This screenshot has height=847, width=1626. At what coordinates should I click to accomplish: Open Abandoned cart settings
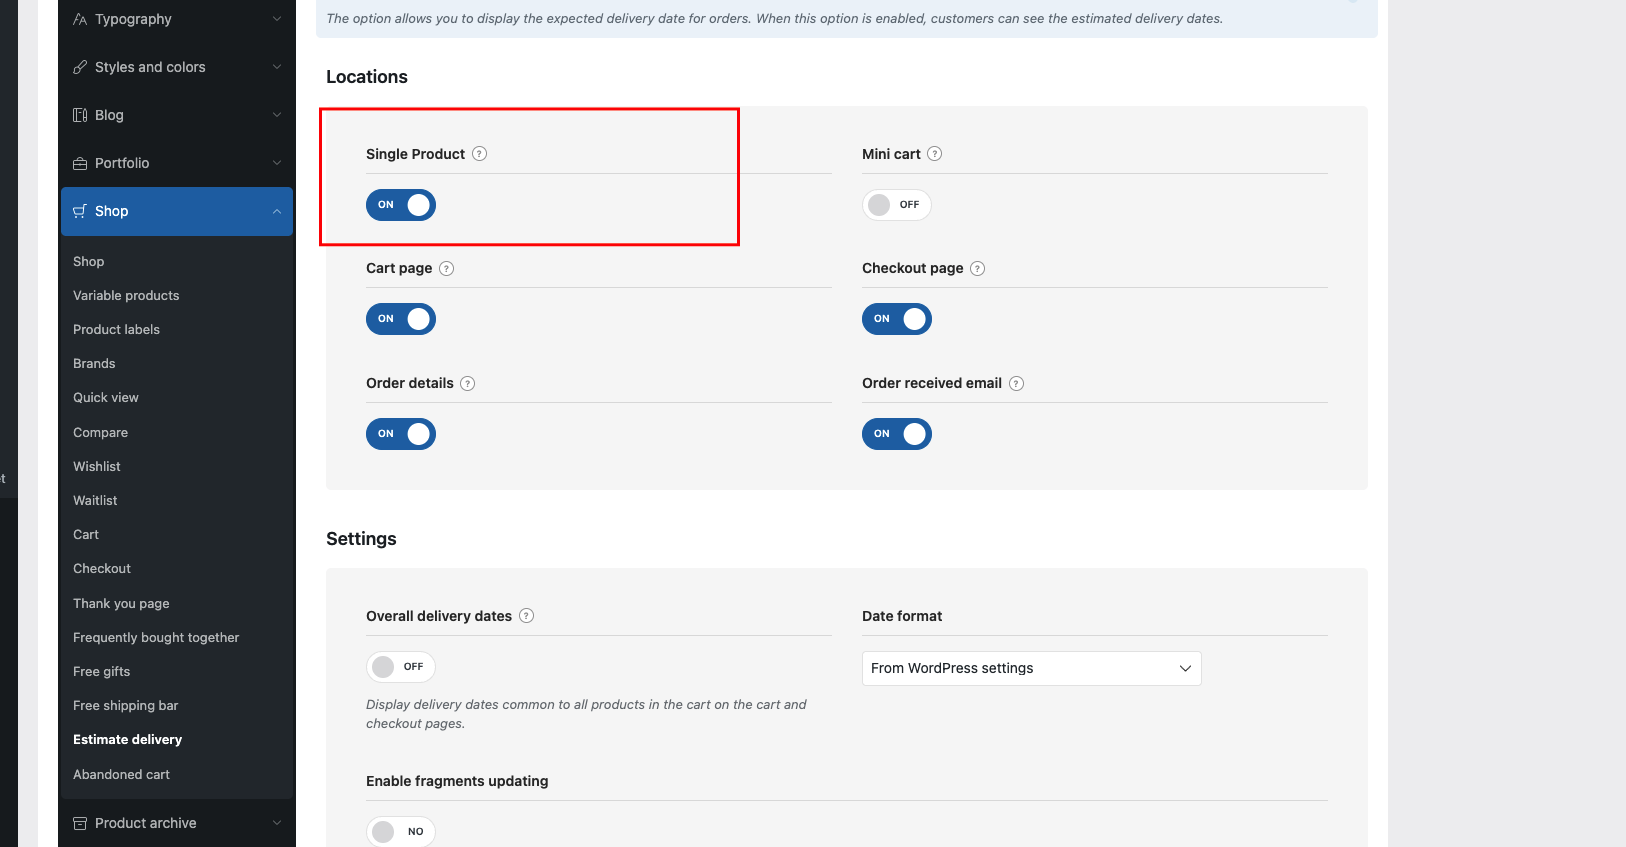pos(122,774)
